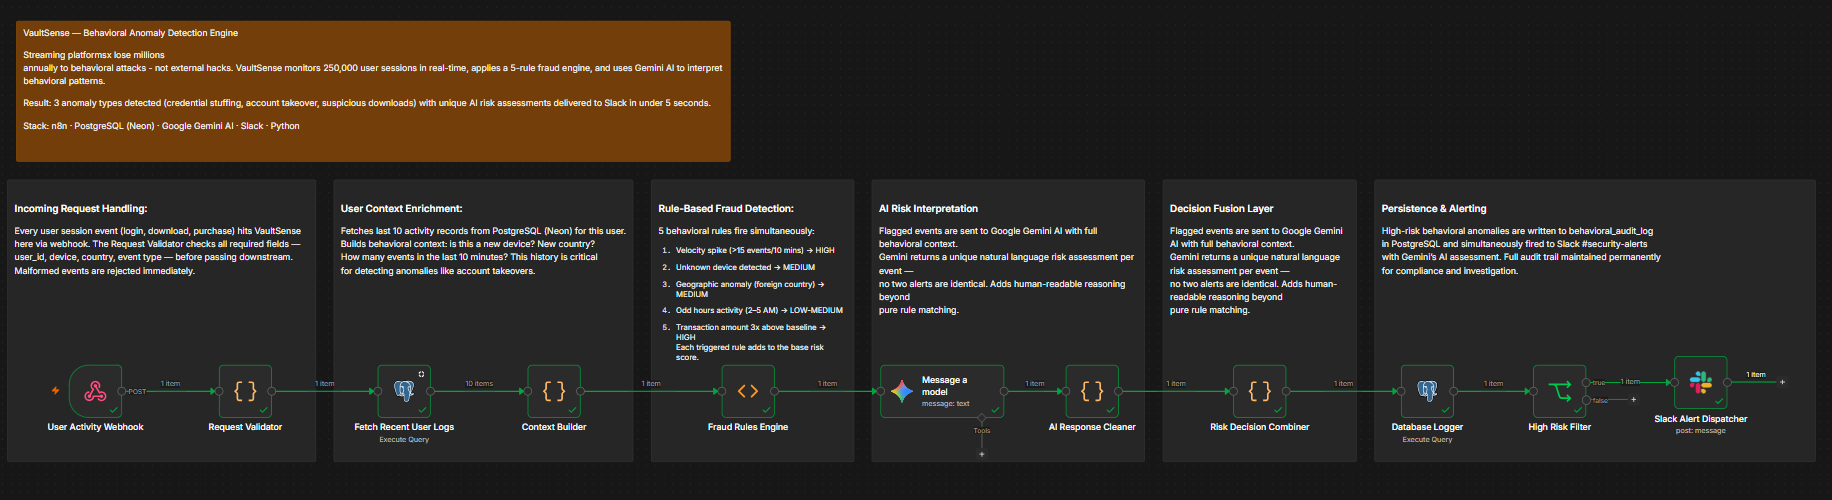Click the small settings indicator on Fetch Recent User Logs
Viewport: 1832px width, 500px height.
coord(421,374)
